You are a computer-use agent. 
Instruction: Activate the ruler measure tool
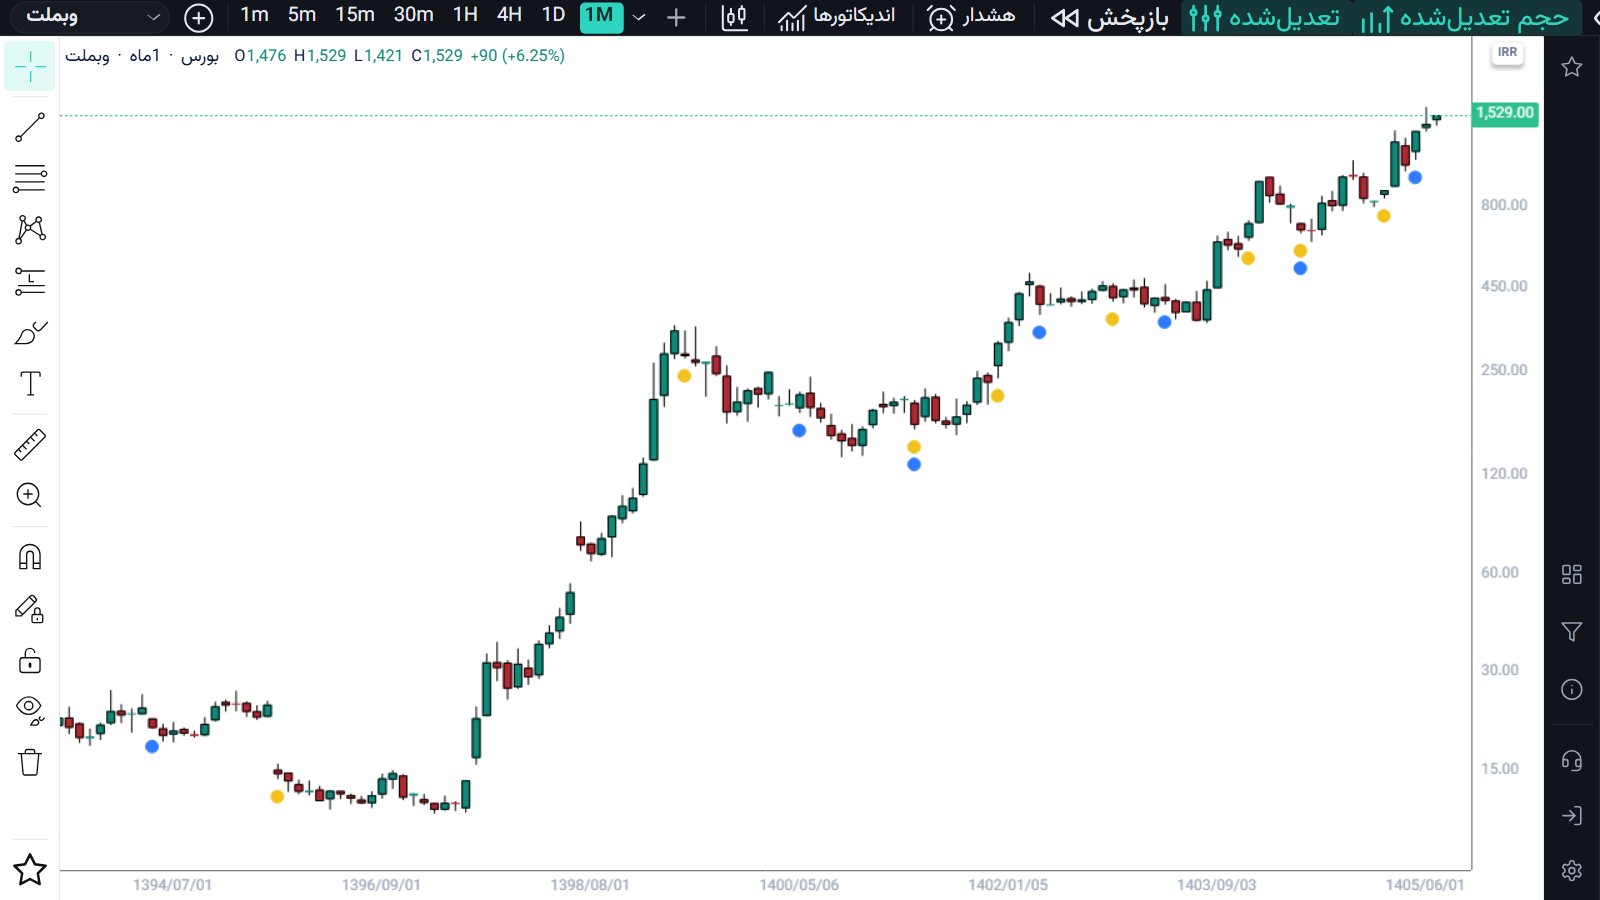[30, 444]
